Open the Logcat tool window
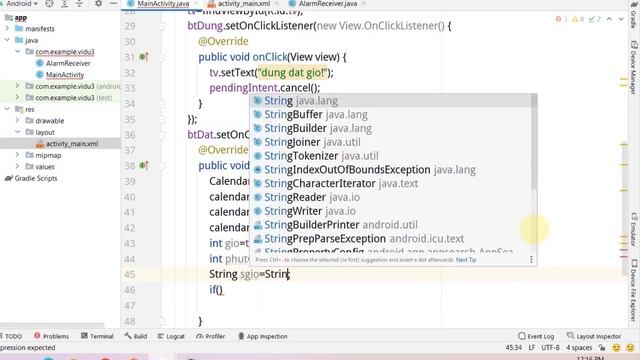This screenshot has height=360, width=640. (x=171, y=336)
